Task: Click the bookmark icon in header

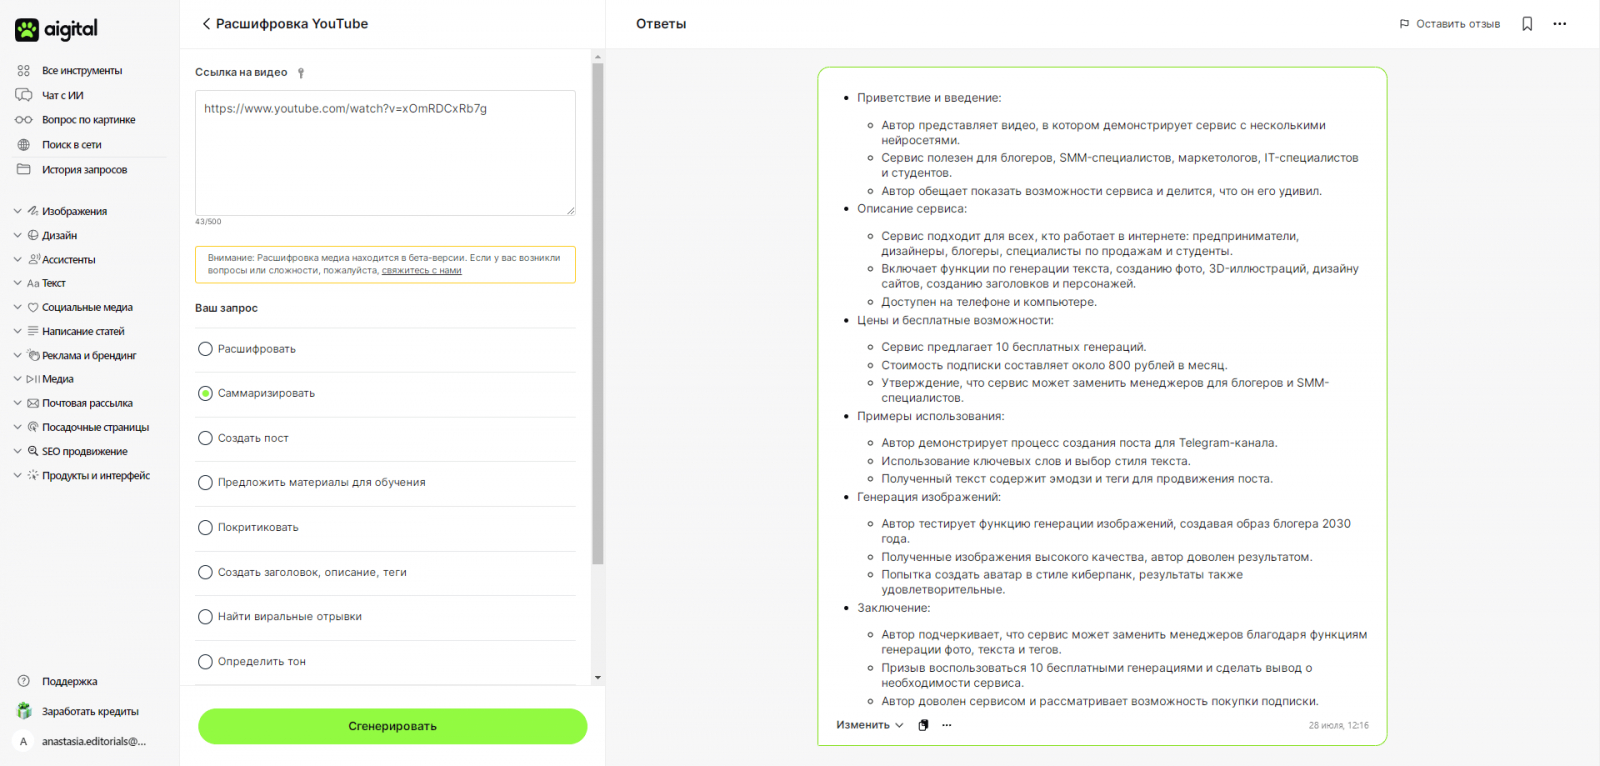Action: tap(1527, 24)
